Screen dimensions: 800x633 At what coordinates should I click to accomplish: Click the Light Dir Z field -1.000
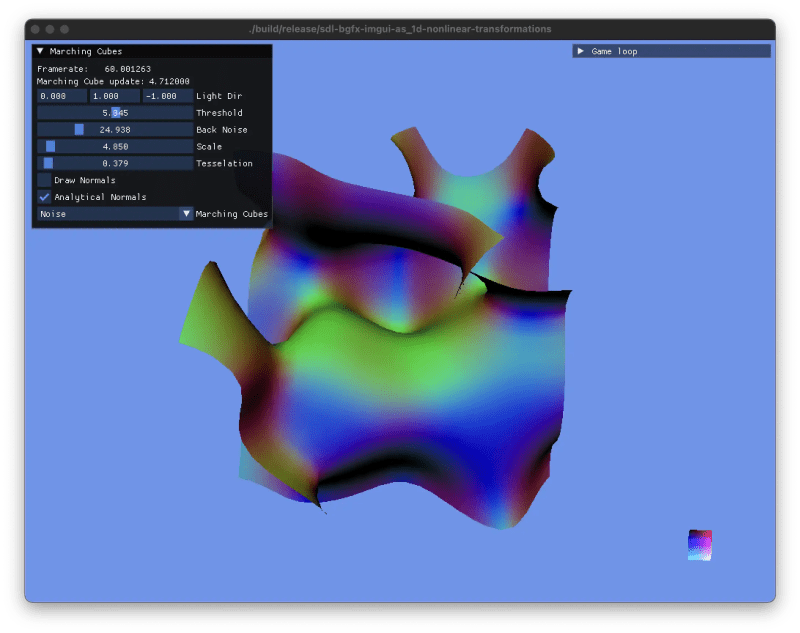tap(167, 96)
